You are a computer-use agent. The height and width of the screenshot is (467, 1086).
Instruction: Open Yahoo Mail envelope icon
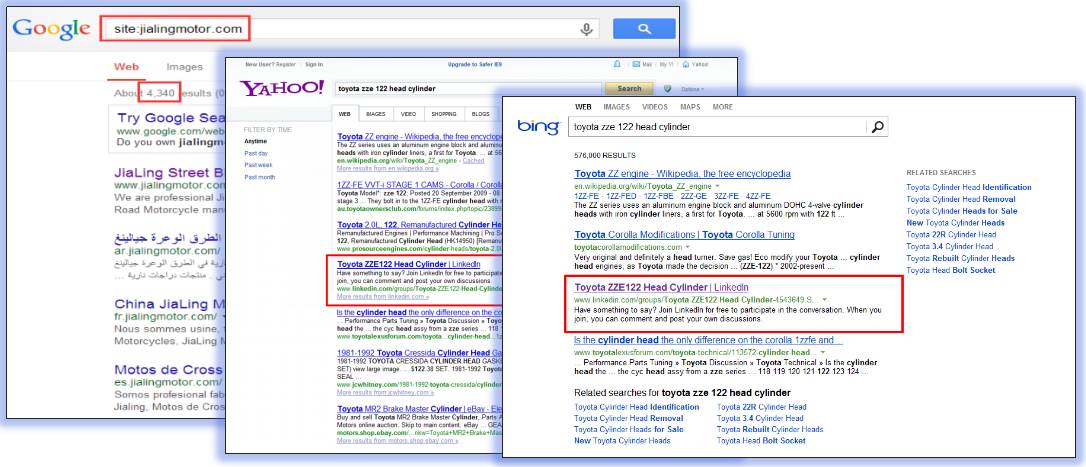click(636, 64)
